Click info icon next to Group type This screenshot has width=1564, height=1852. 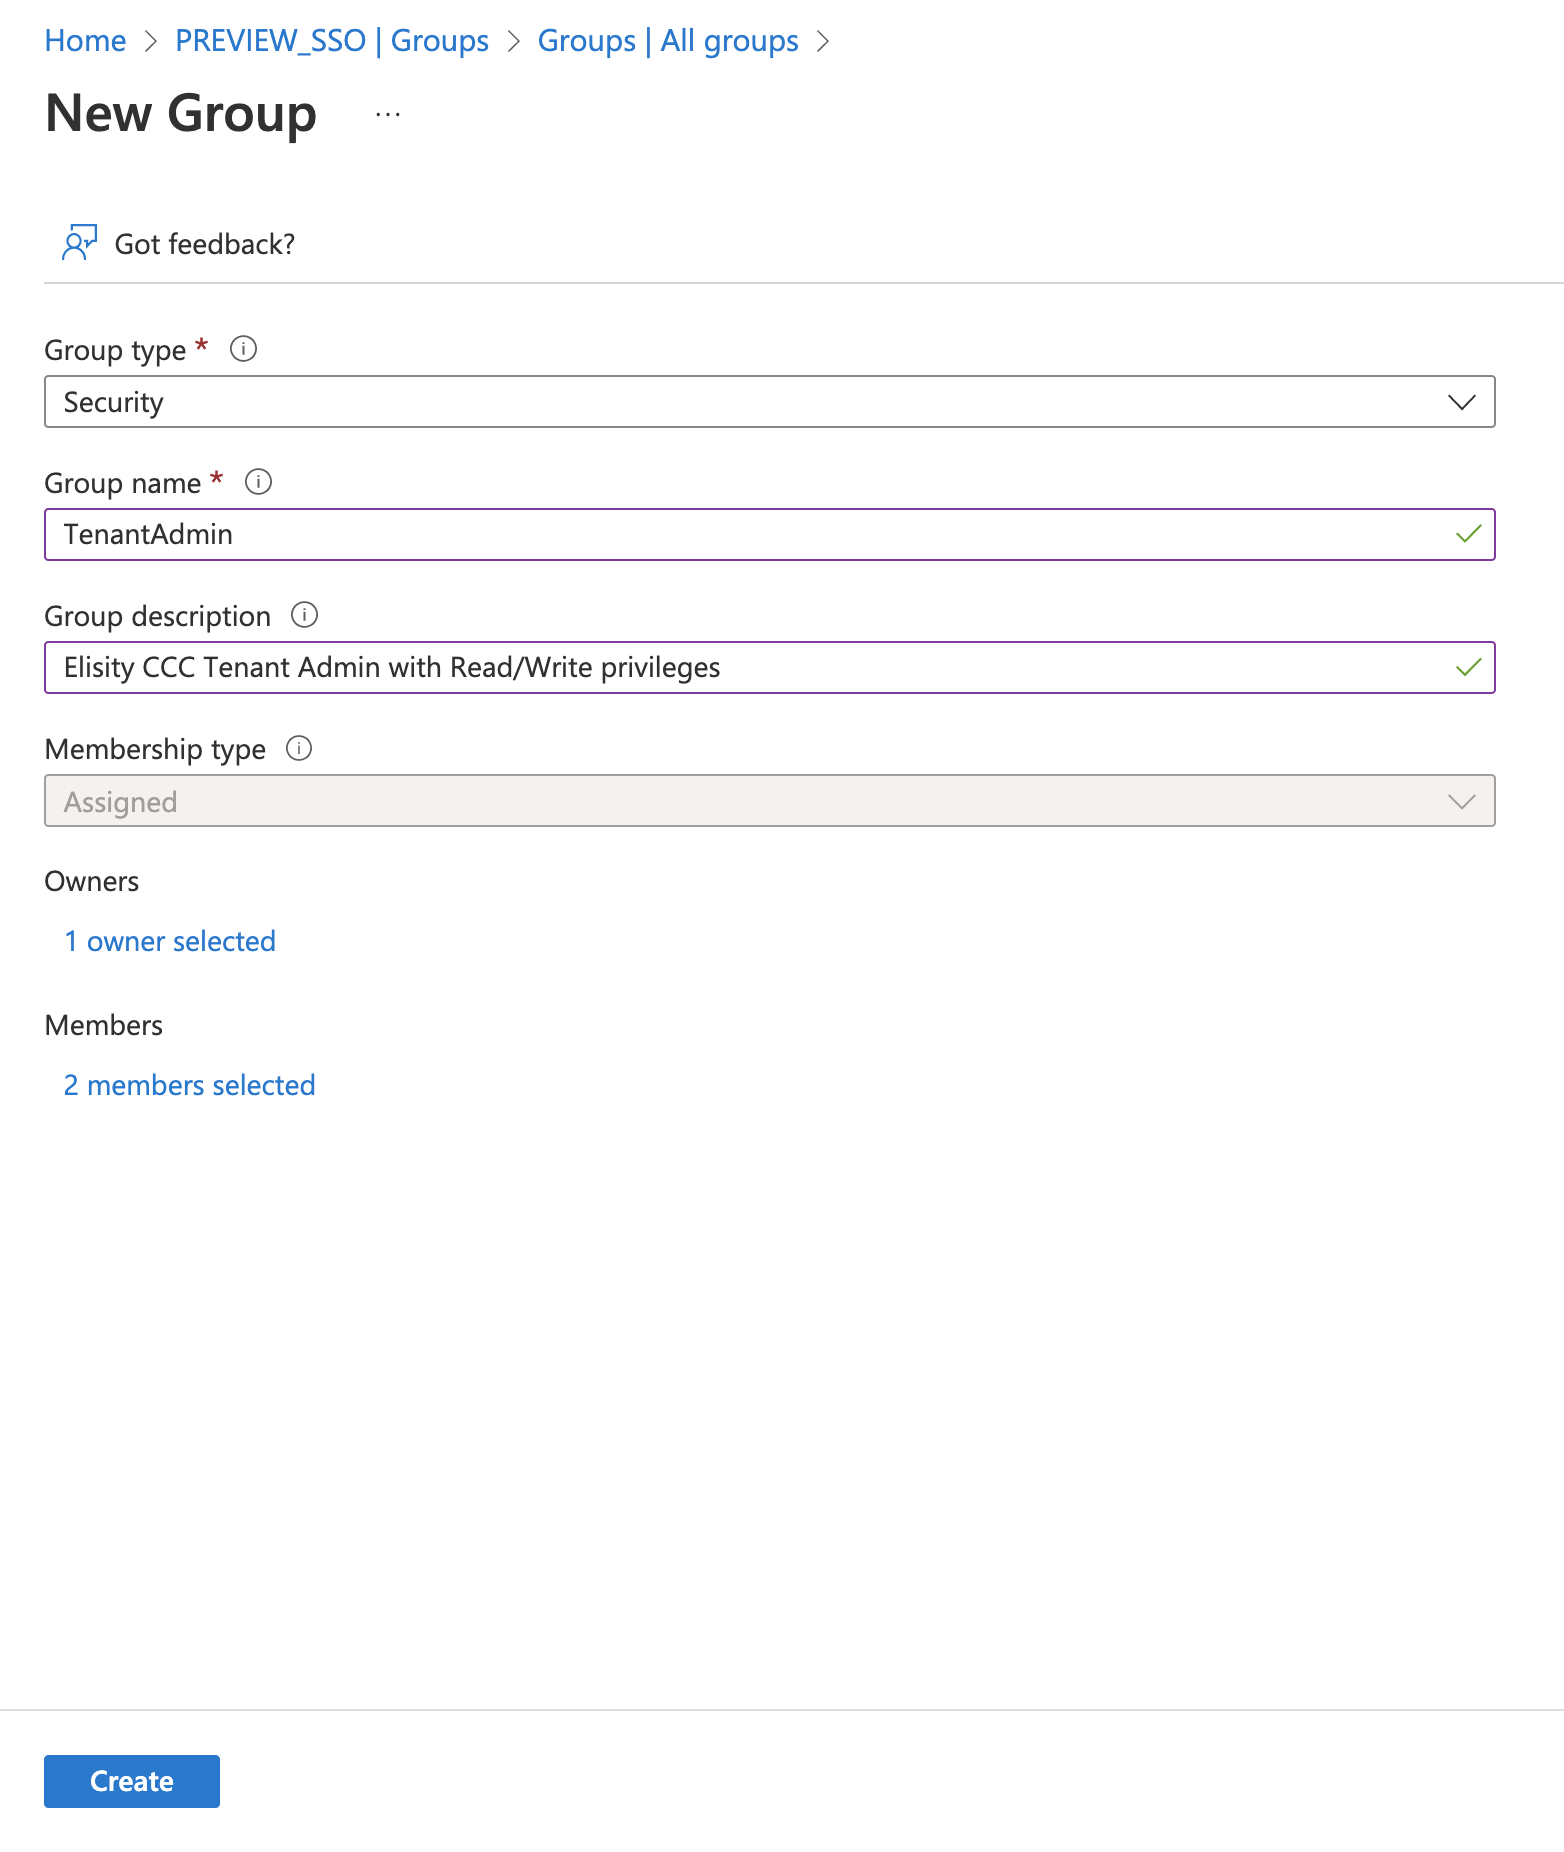pyautogui.click(x=243, y=349)
